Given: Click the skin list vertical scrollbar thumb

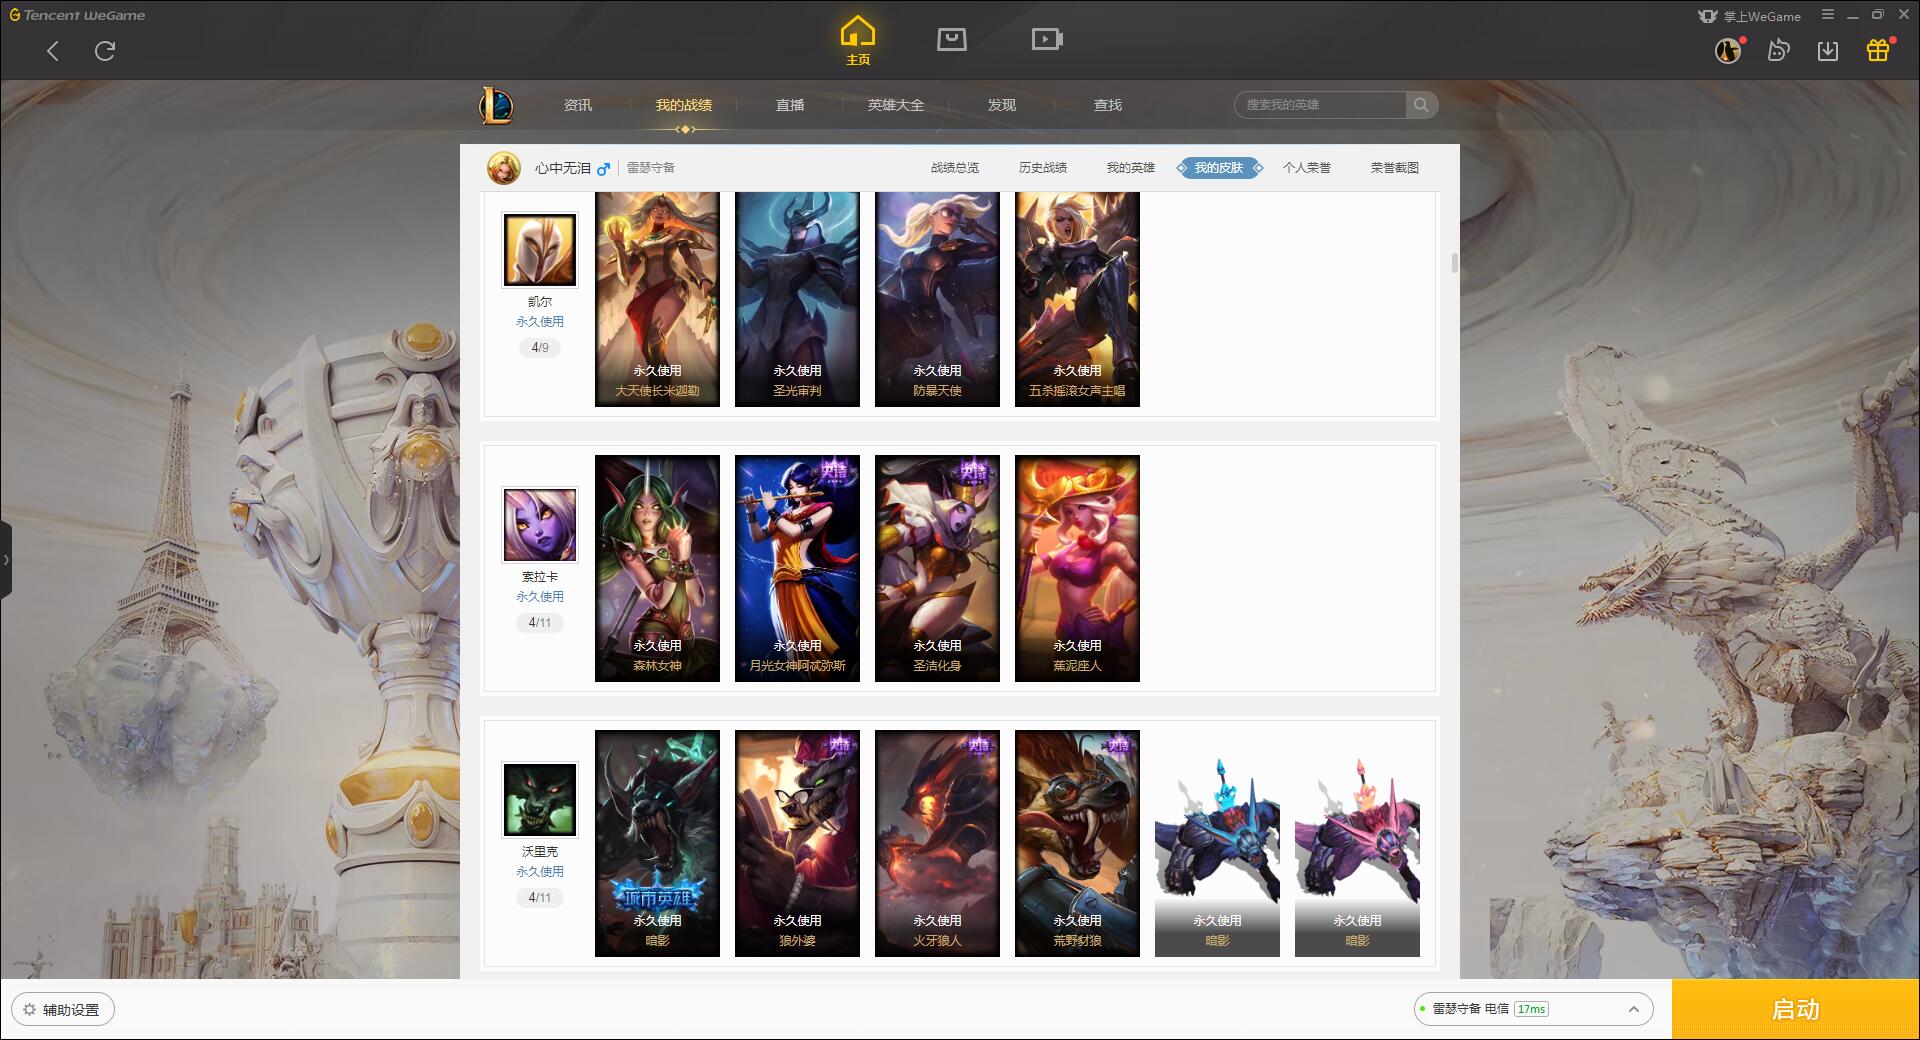Looking at the screenshot, I should (1454, 263).
